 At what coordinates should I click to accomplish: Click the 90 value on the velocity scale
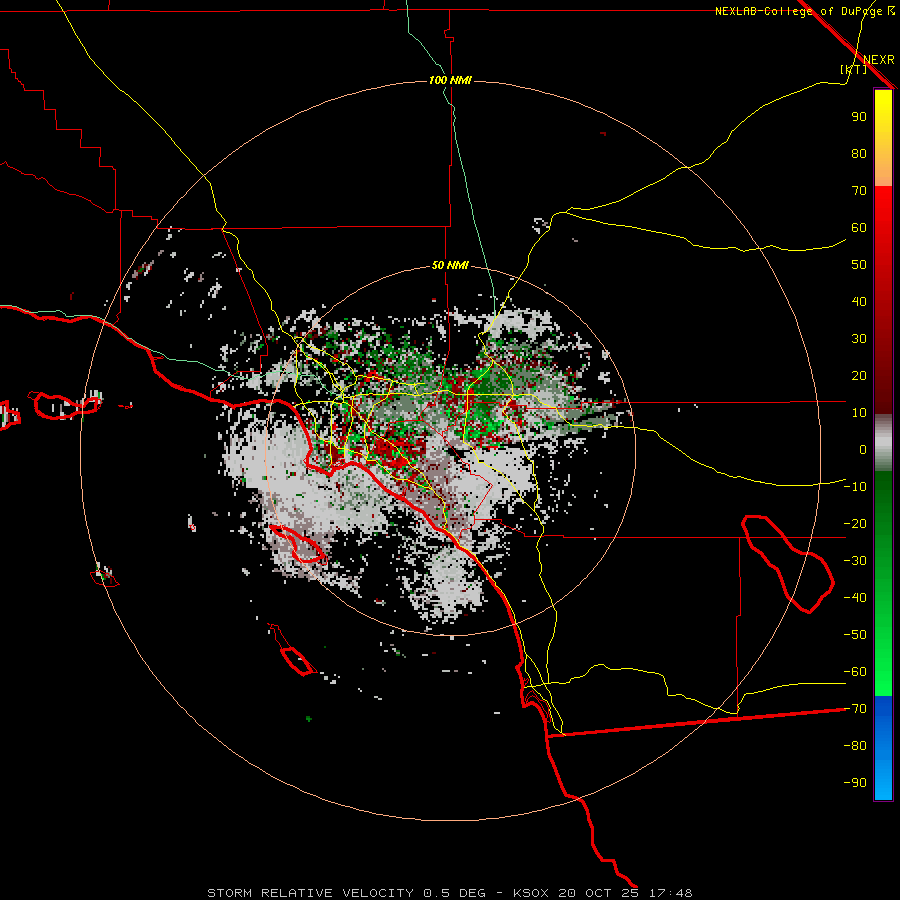(859, 117)
